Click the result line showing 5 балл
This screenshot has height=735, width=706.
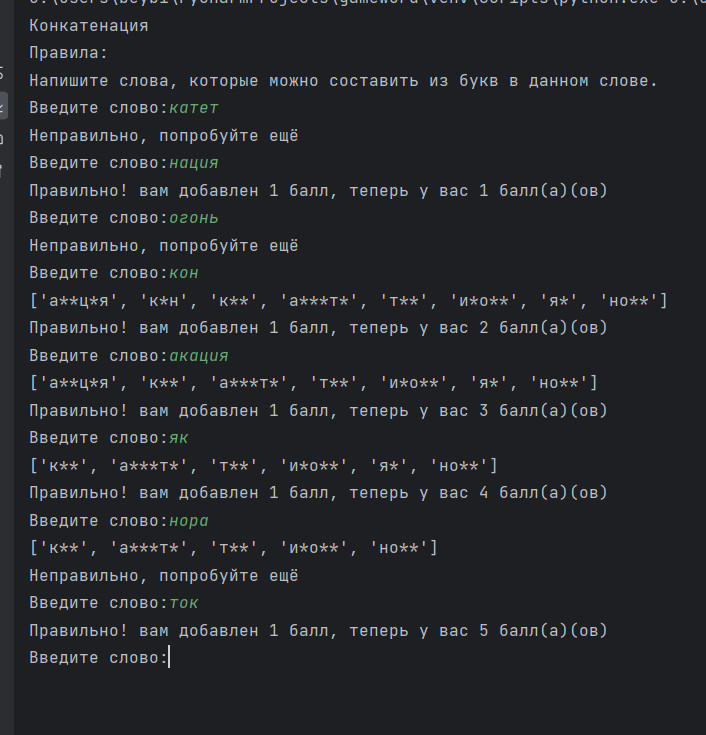coord(318,631)
